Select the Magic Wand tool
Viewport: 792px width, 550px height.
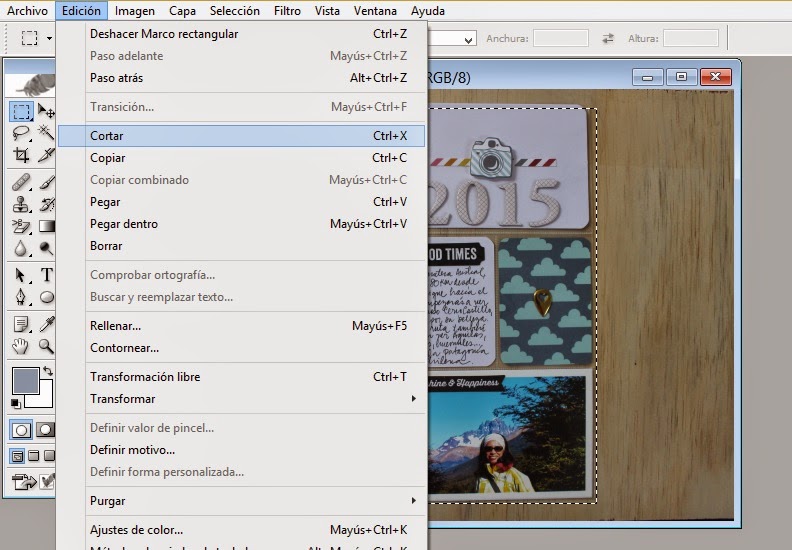click(x=46, y=133)
